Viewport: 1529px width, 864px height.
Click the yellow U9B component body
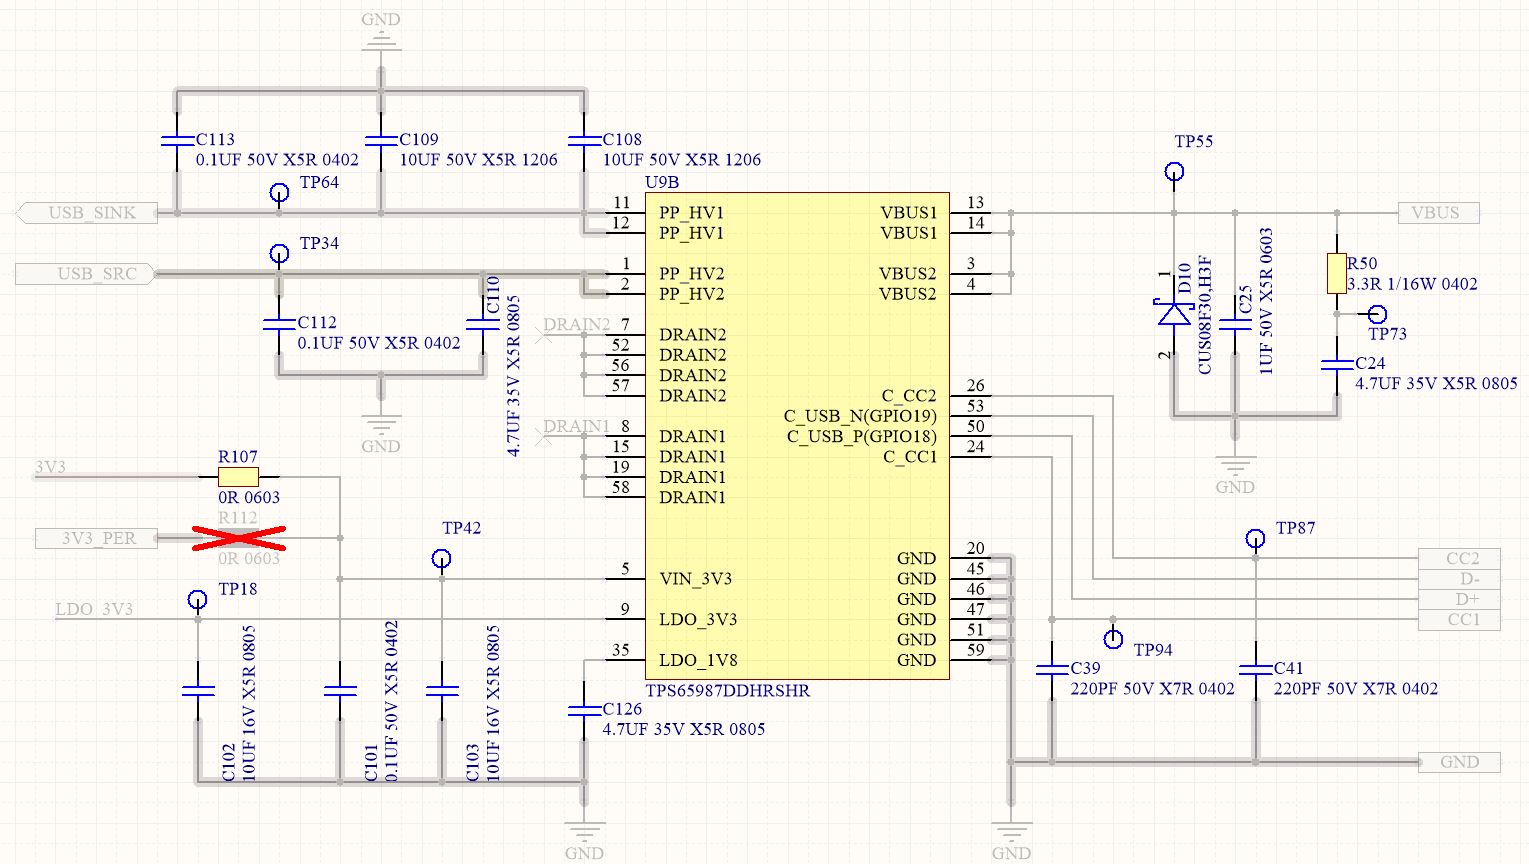(x=797, y=436)
